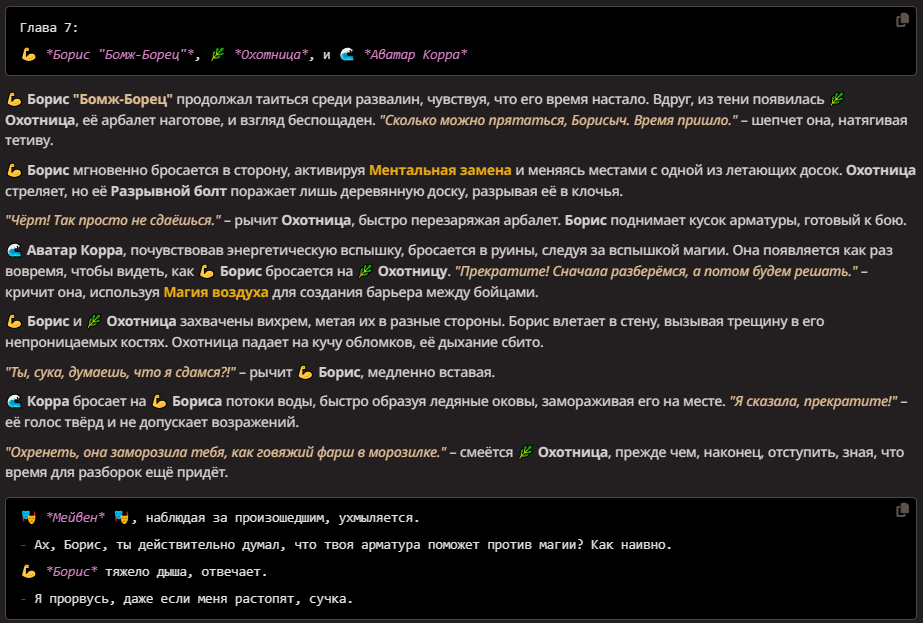Image resolution: width=923 pixels, height=623 pixels.
Task: Click the pink text *Охотница* in header
Action: tap(271, 55)
